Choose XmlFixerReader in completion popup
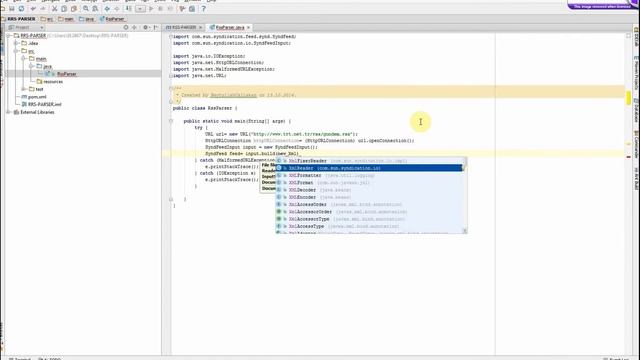 pyautogui.click(x=369, y=161)
